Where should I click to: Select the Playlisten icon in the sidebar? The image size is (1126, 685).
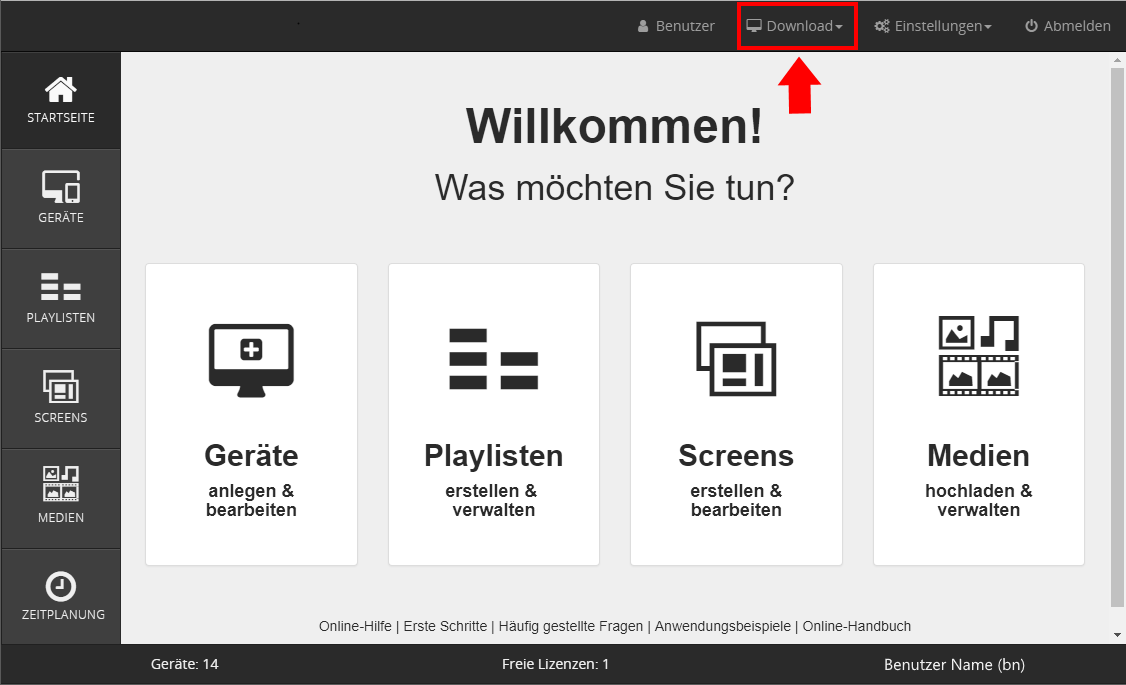pos(61,287)
